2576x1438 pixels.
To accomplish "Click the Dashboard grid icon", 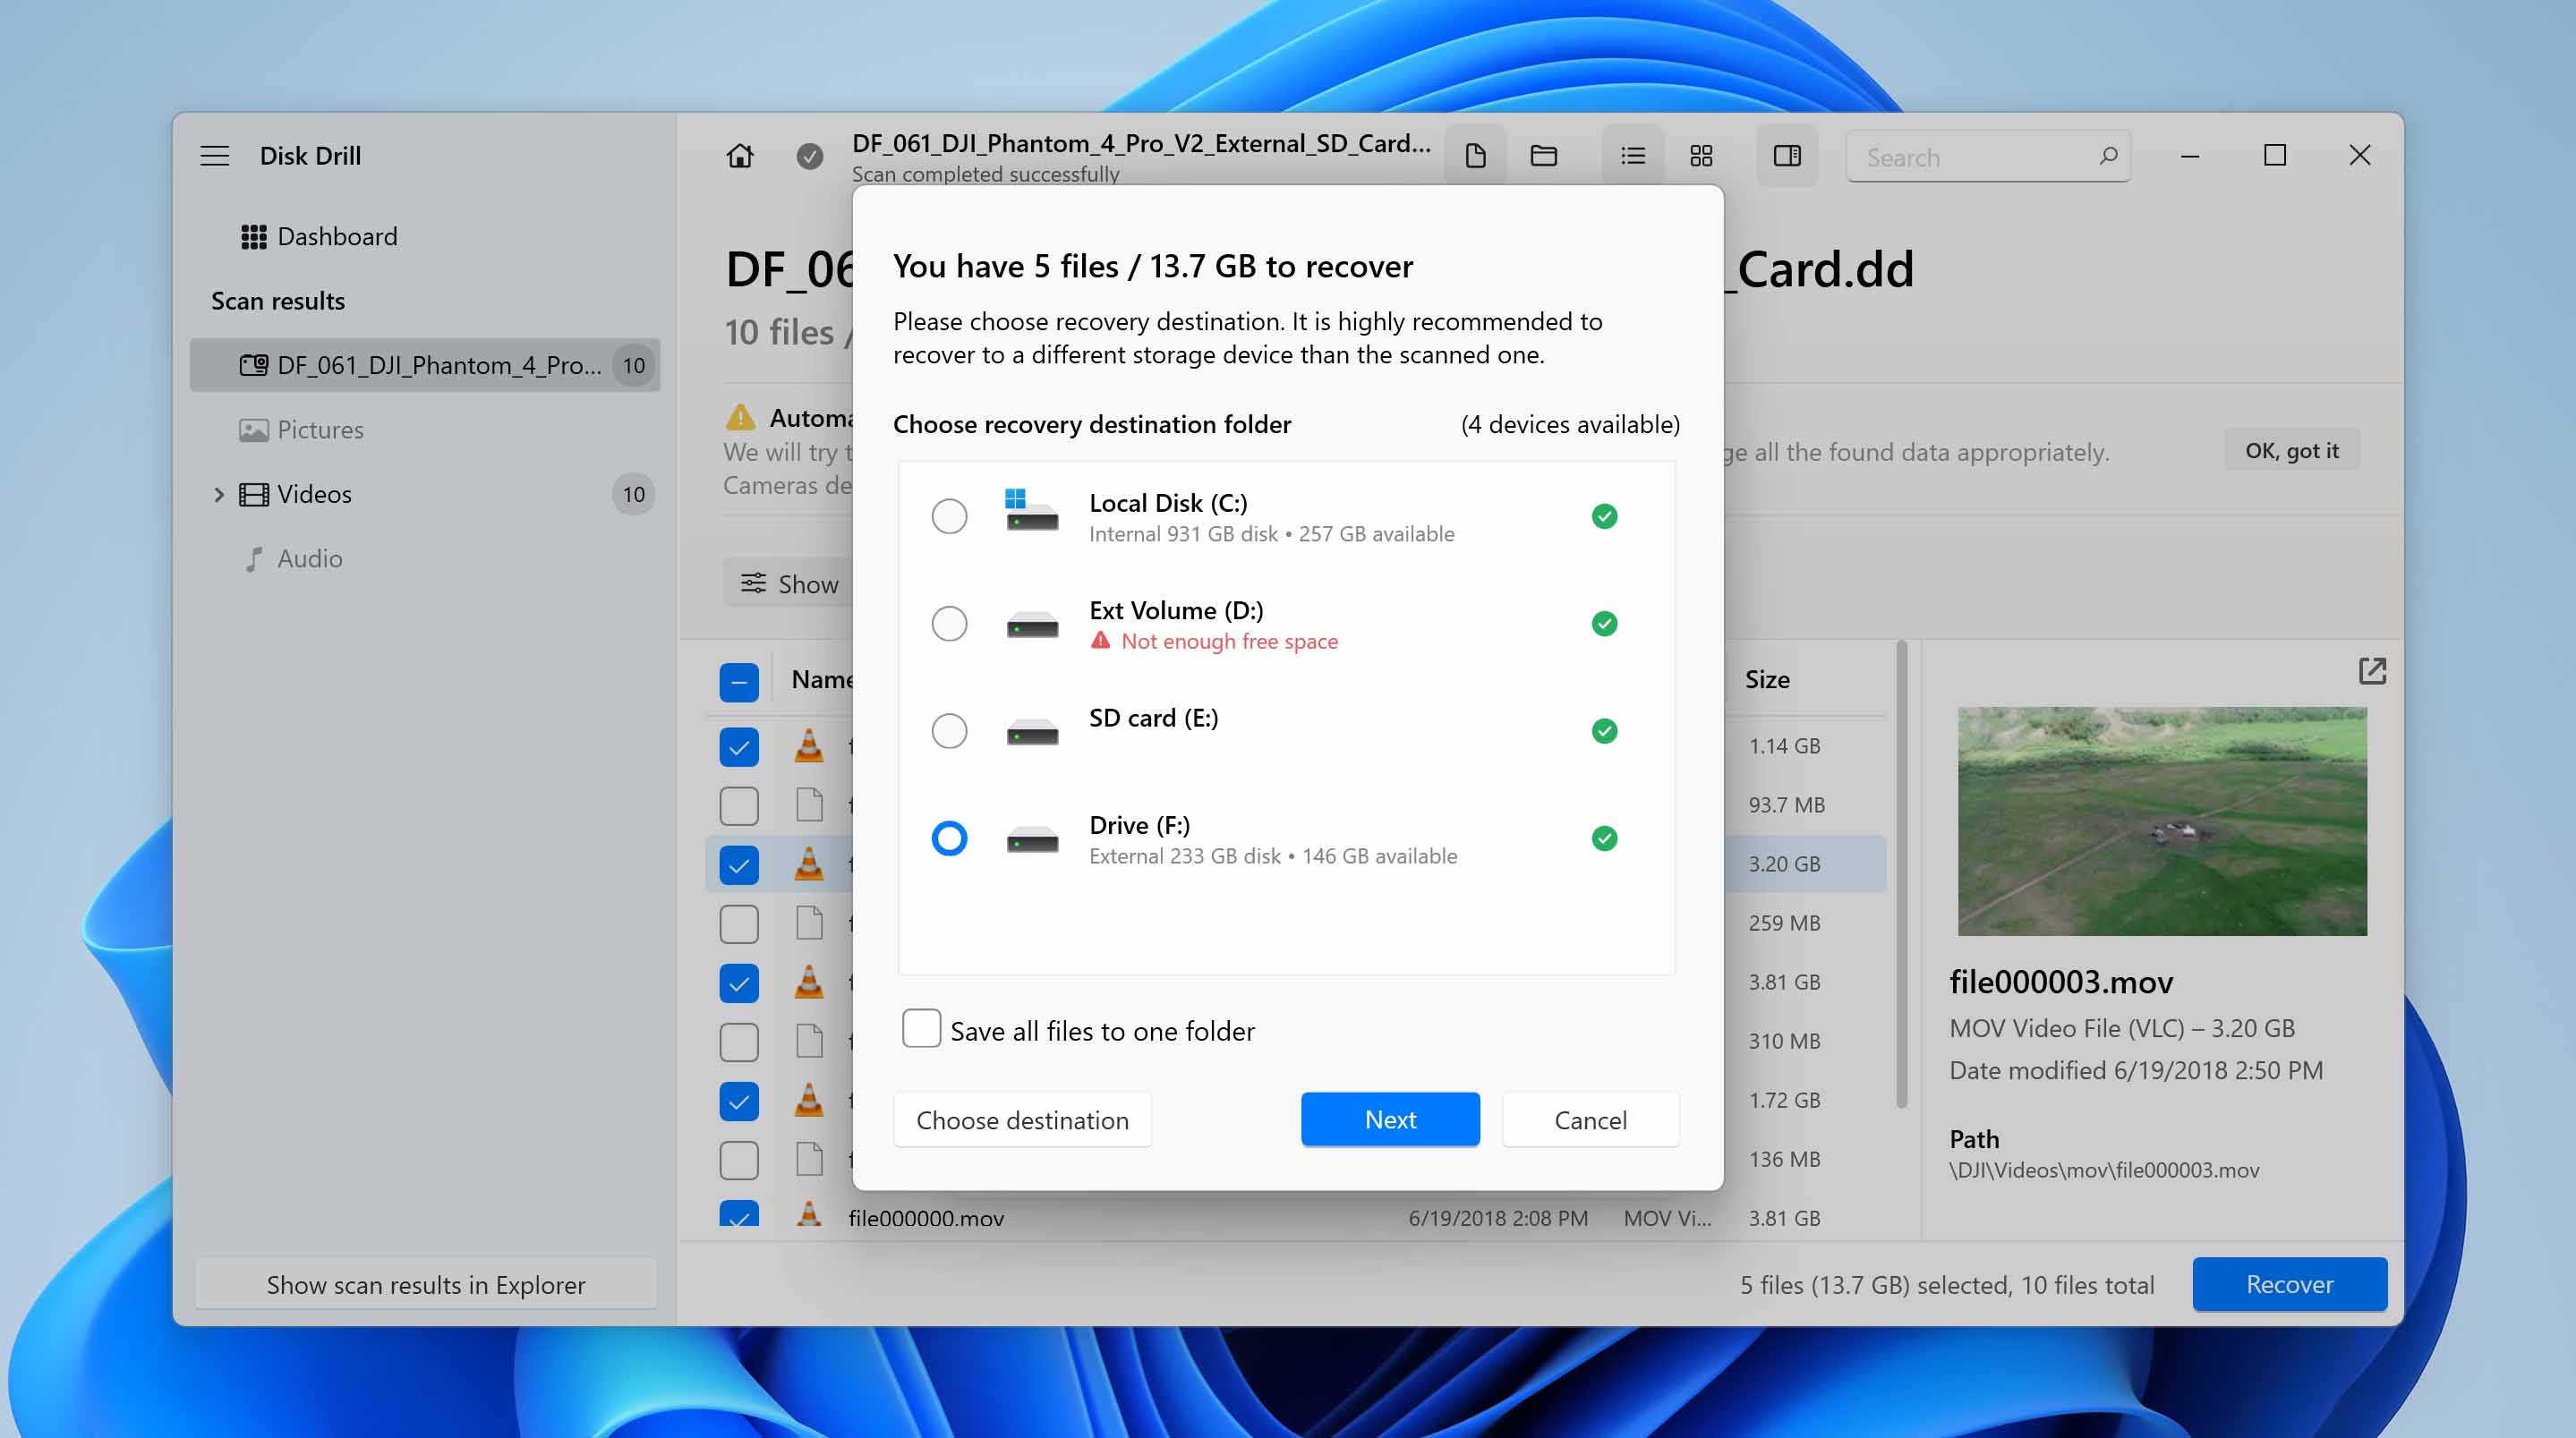I will pos(253,237).
